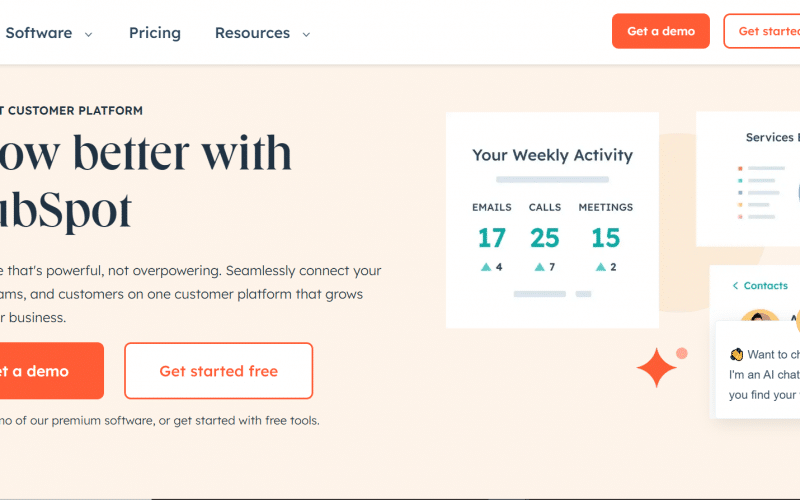The width and height of the screenshot is (800, 500).
Task: Click the back chevron beside Contacts
Action: 735,286
